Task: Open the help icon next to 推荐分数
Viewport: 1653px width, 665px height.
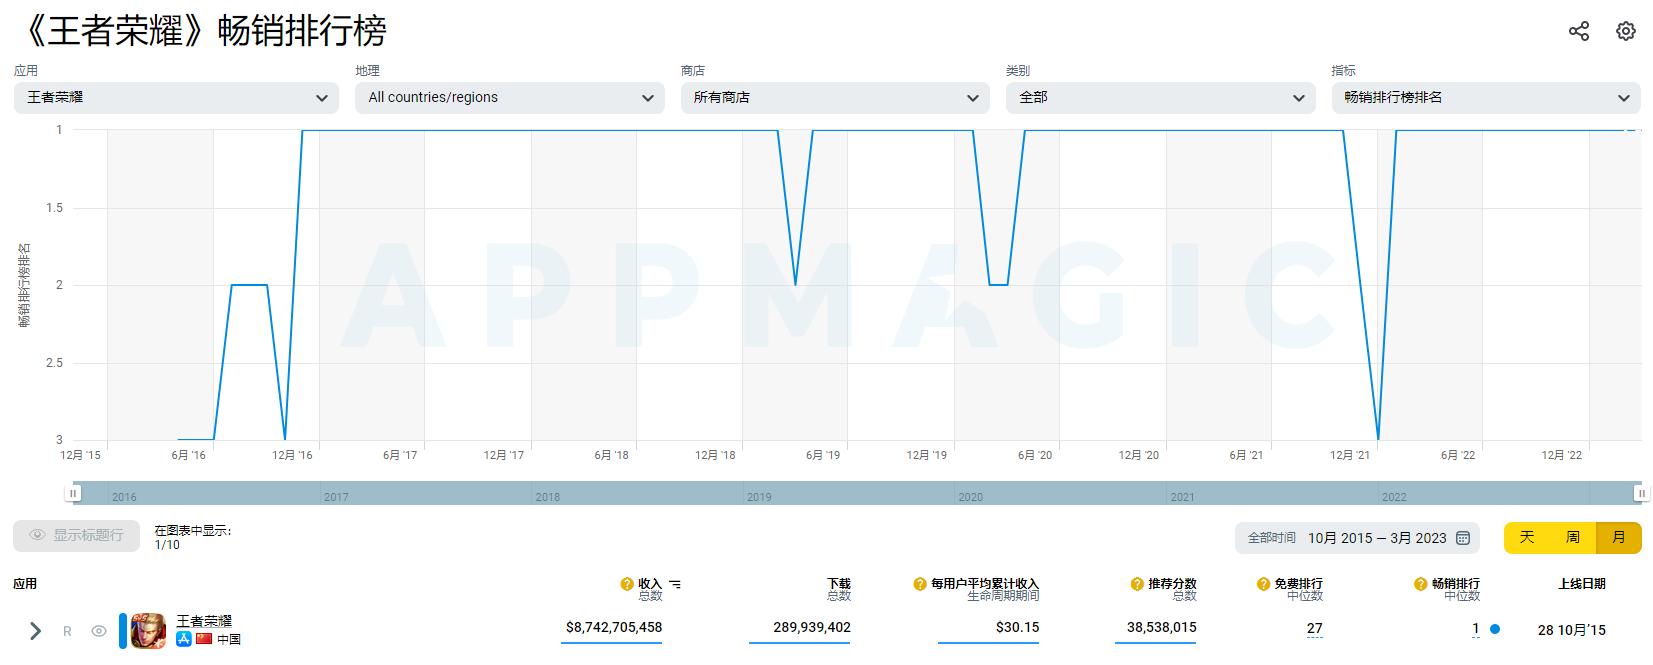Action: (x=1137, y=584)
